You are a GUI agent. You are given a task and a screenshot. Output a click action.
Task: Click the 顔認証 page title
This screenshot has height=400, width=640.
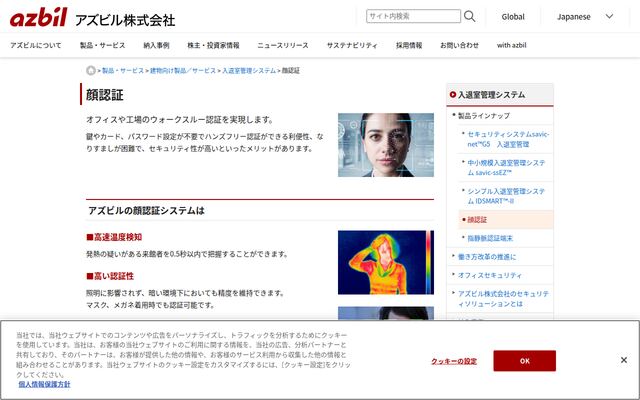click(104, 95)
